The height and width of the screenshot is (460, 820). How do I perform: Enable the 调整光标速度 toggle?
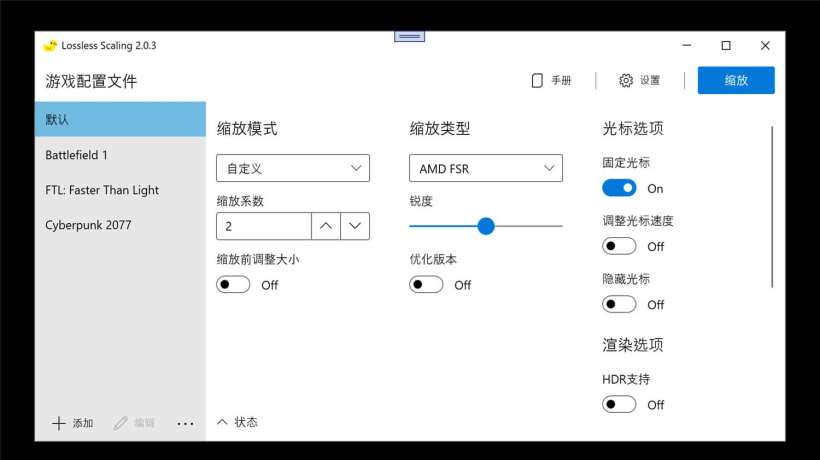click(x=619, y=246)
